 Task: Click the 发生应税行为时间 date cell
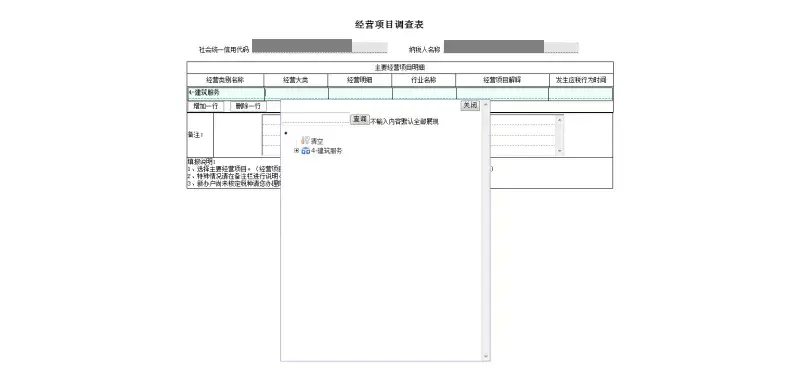(581, 93)
